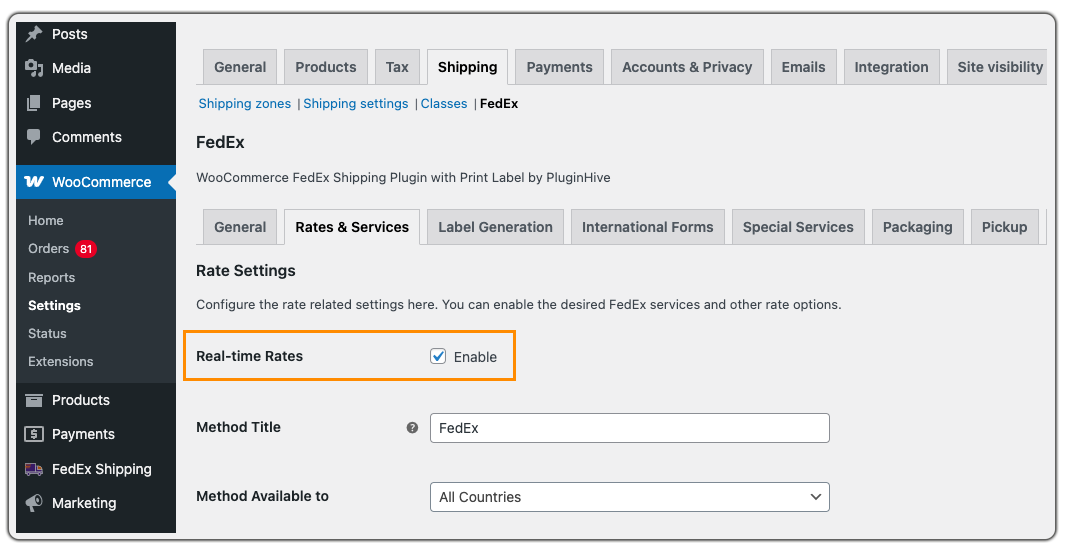Click the Media library icon
Viewport: 1067px width, 551px height.
point(34,68)
